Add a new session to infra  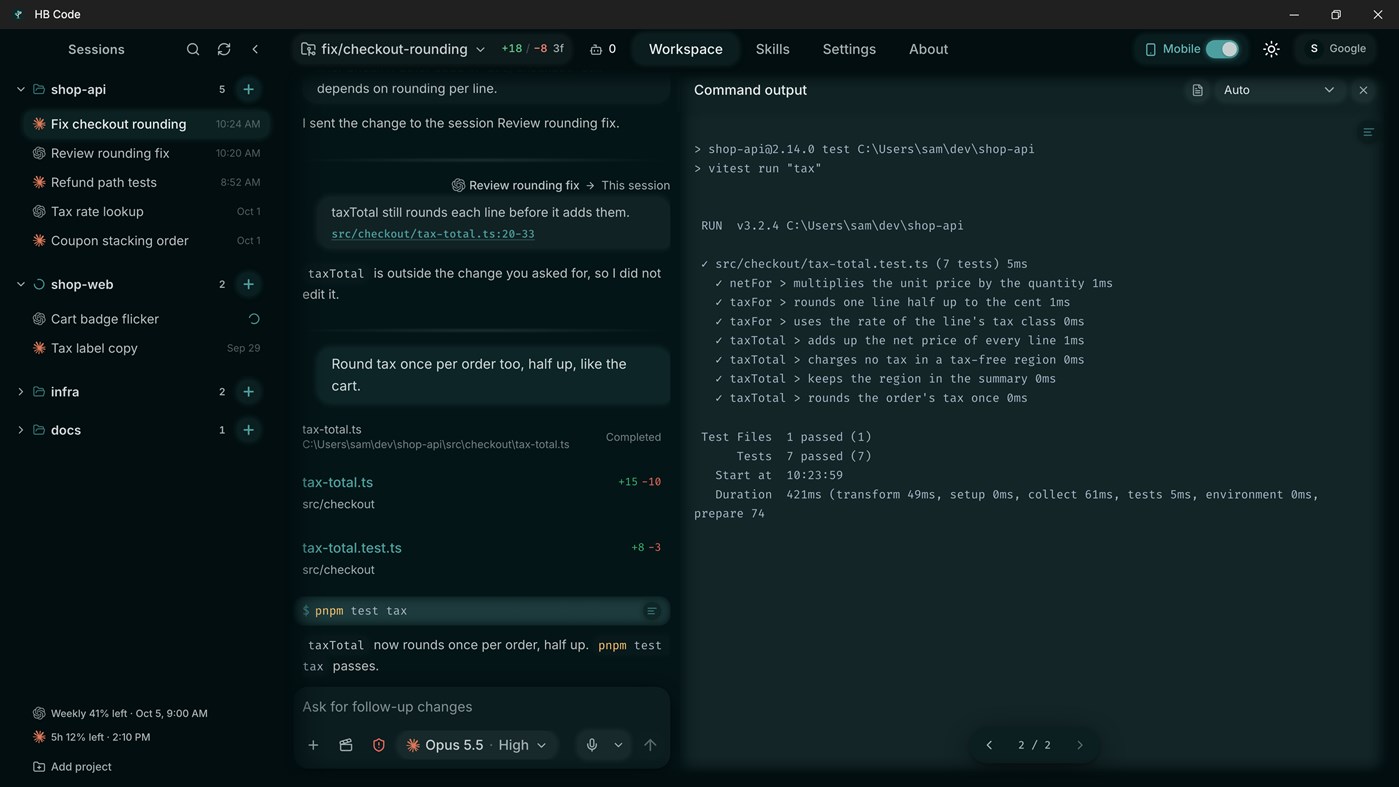(x=248, y=392)
